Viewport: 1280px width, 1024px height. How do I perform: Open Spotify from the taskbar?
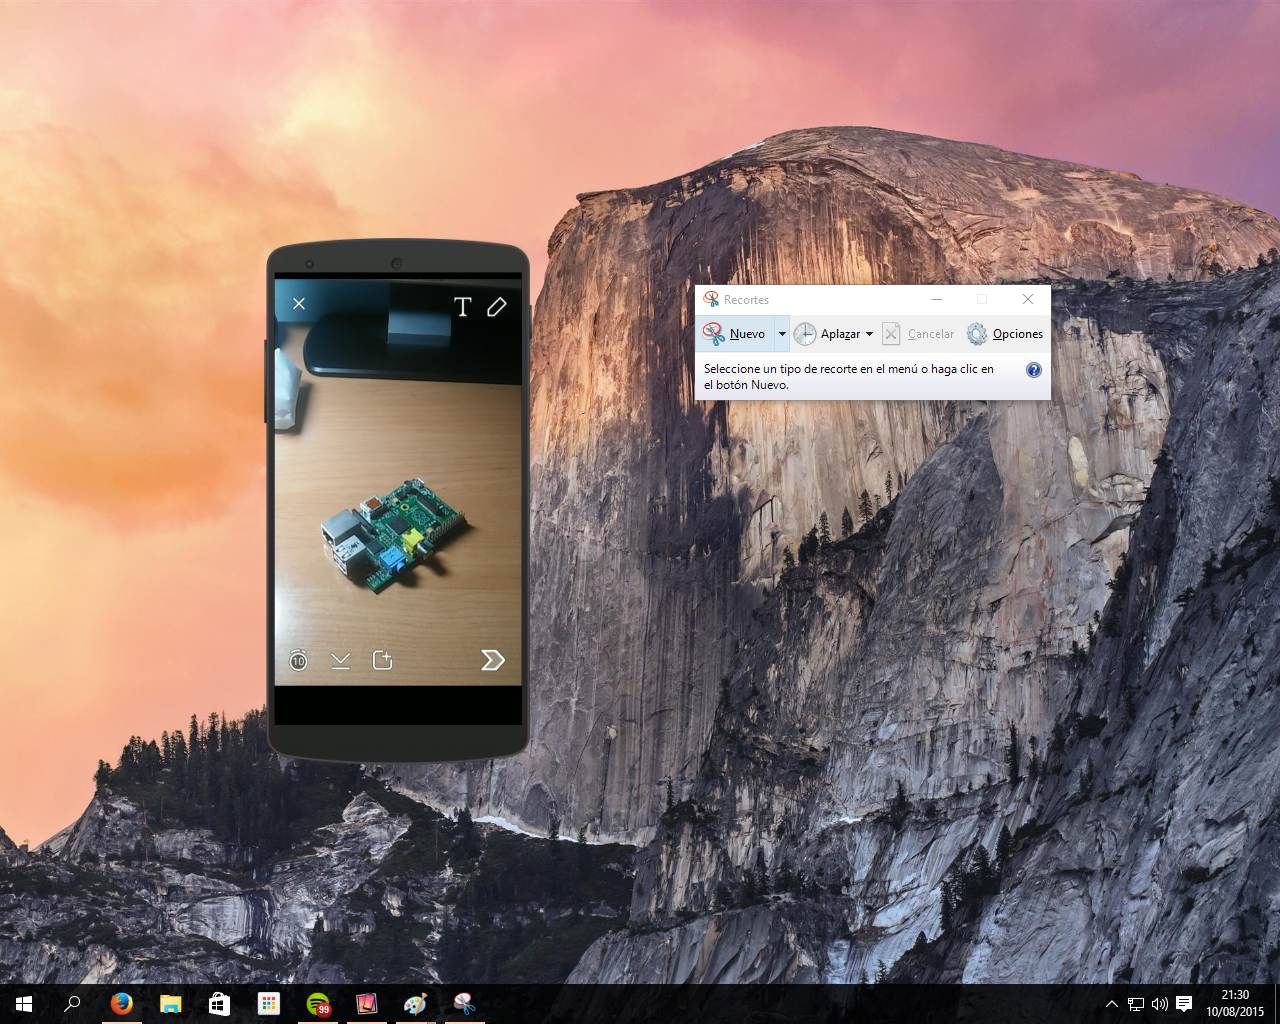tap(318, 1004)
